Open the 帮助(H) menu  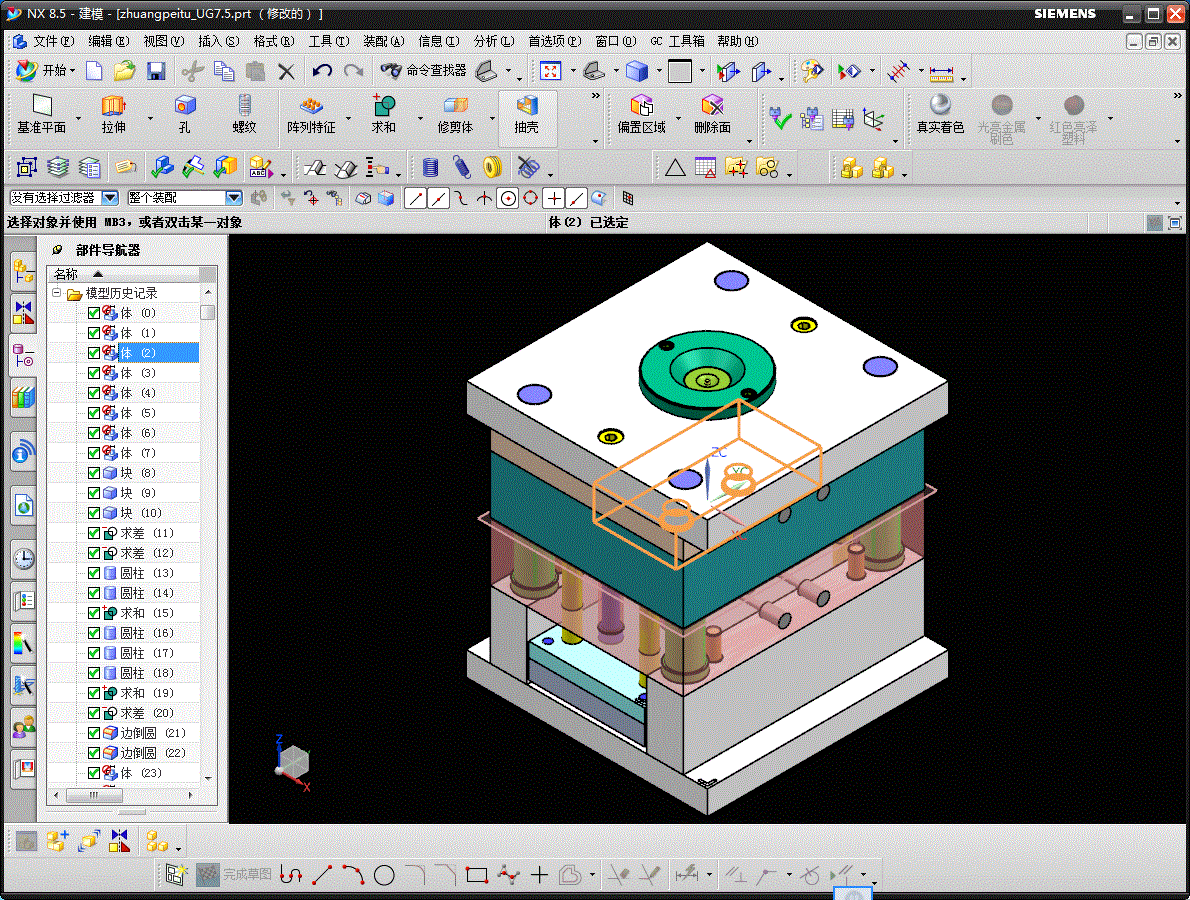tap(737, 41)
